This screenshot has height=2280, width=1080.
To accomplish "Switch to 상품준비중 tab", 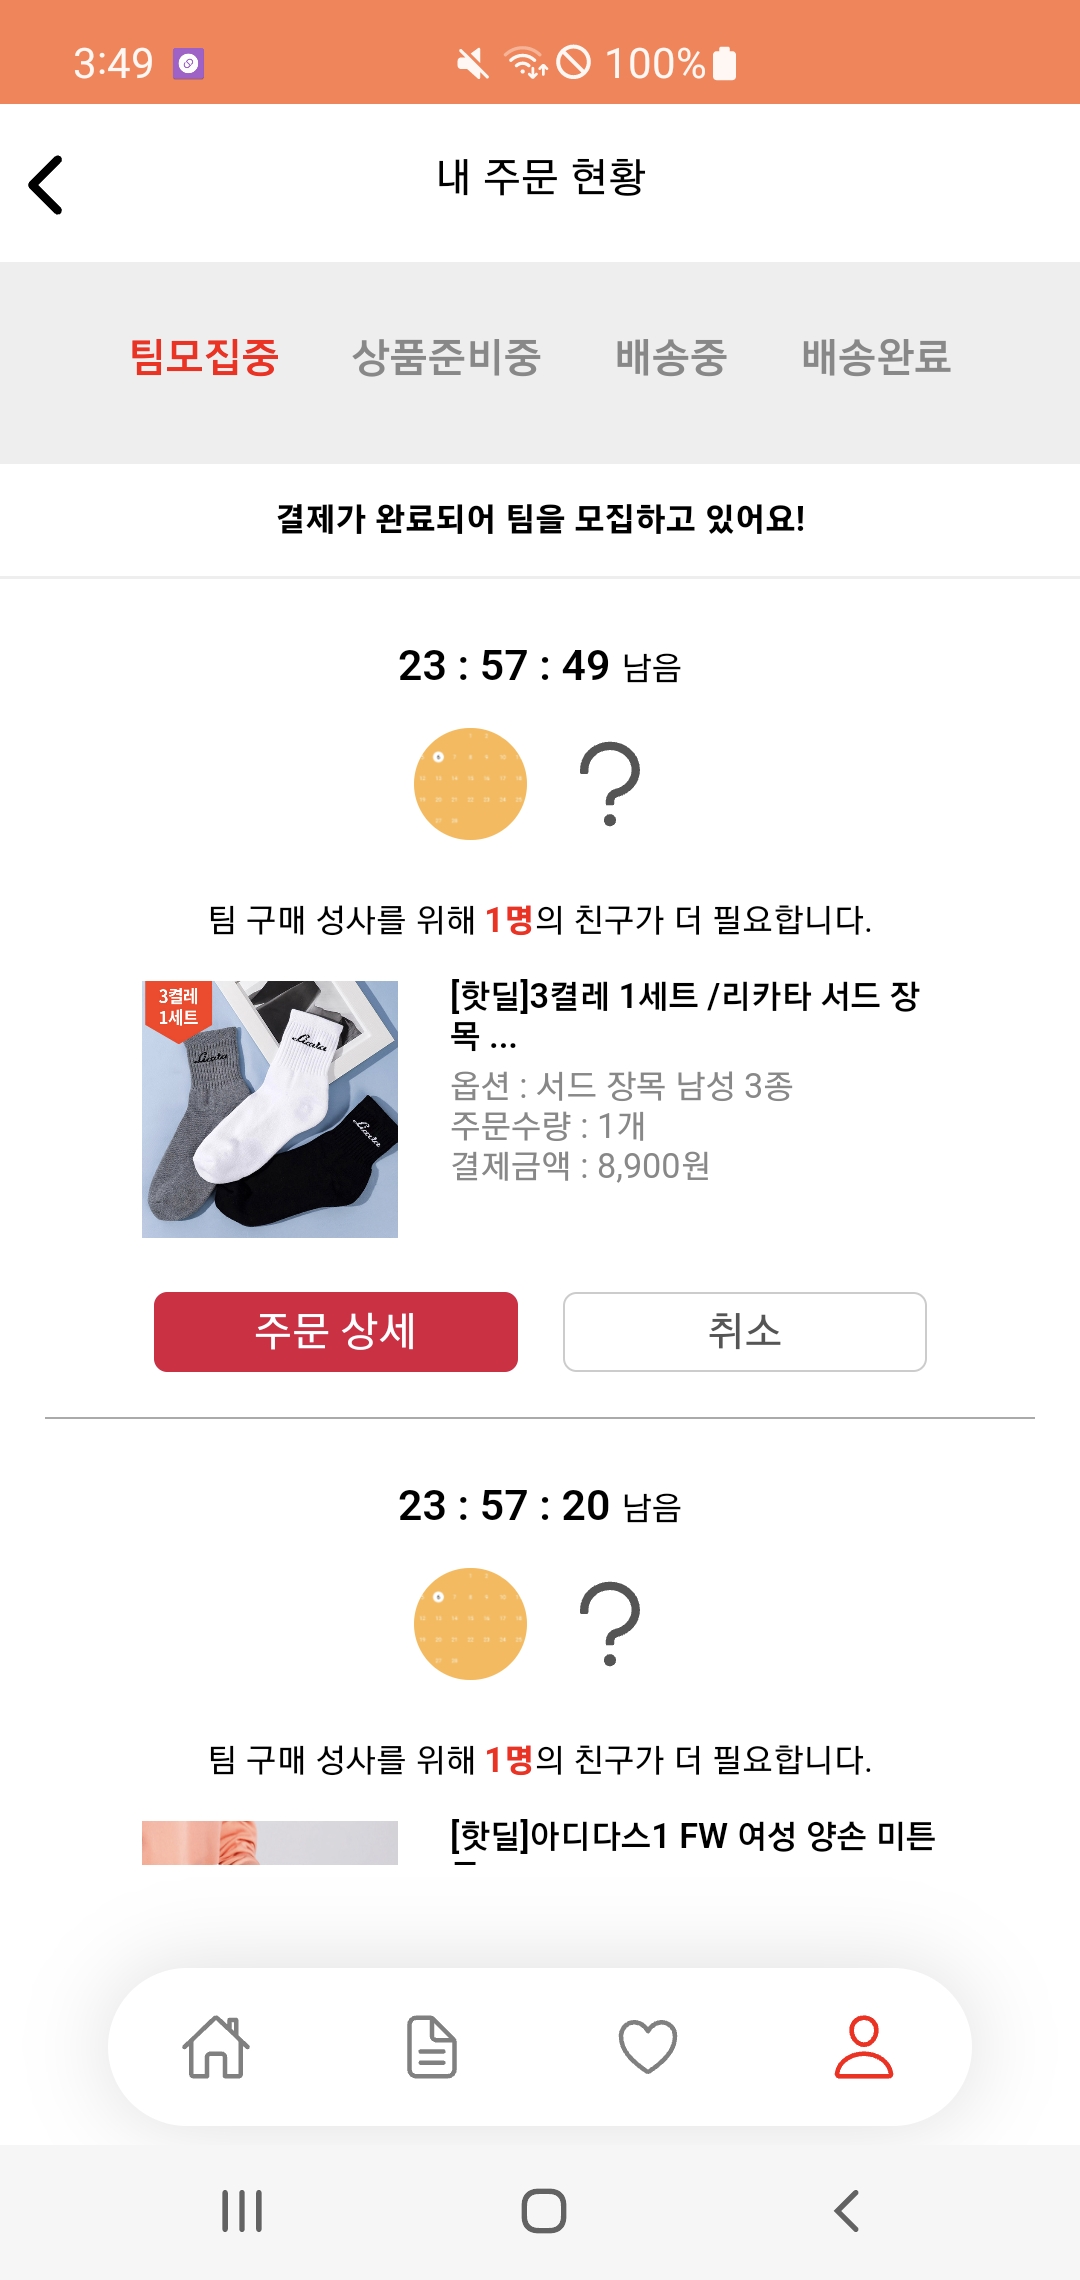I will click(446, 357).
